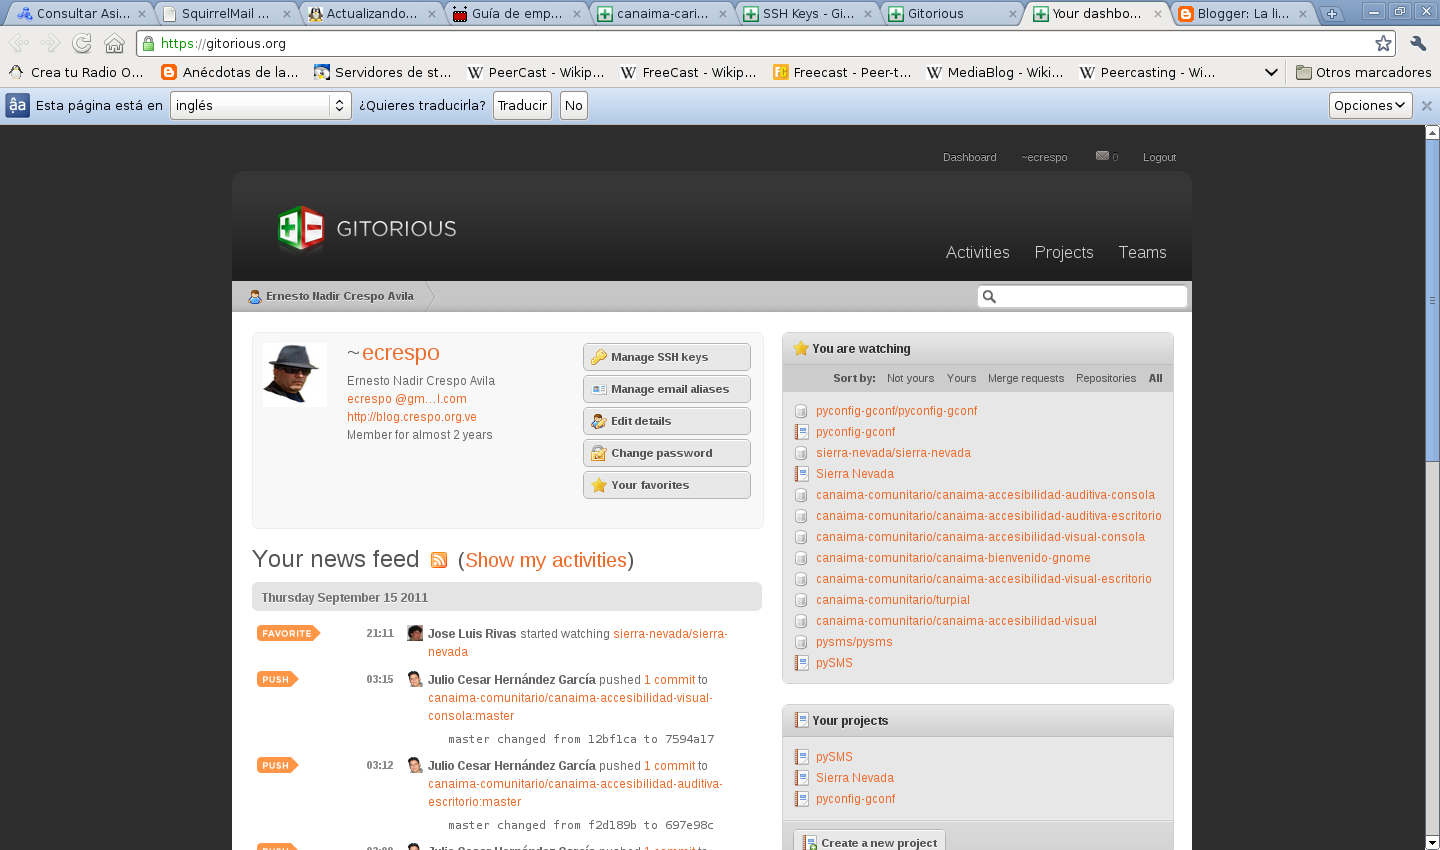Click the Gitorious logo in the header
This screenshot has height=850, width=1440.
(x=367, y=229)
